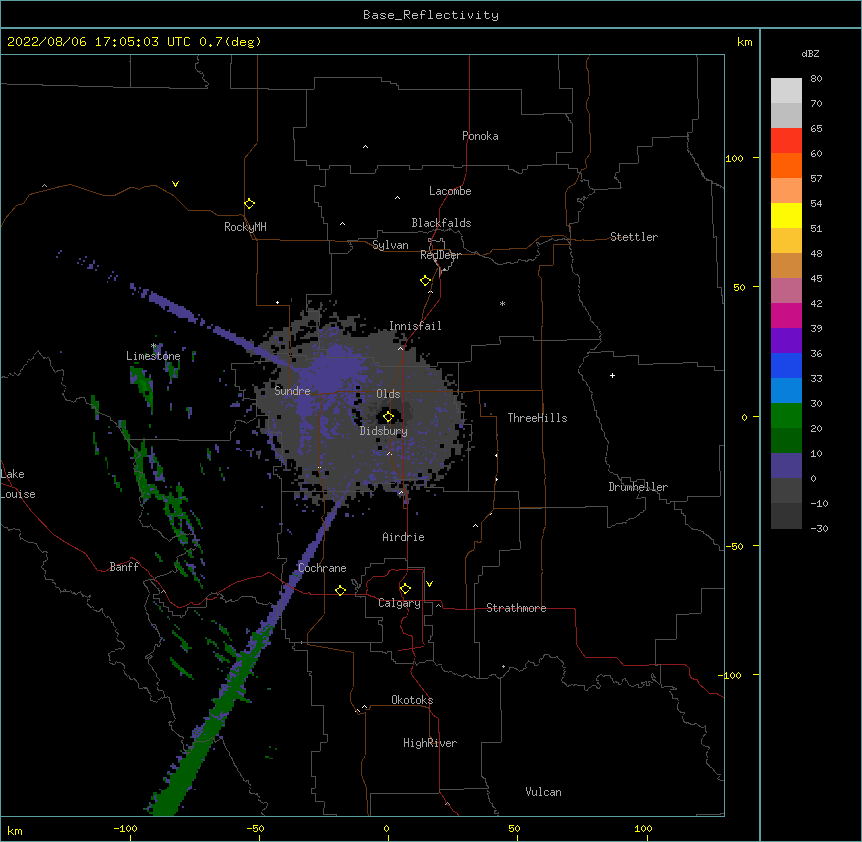Click the Sylvan label
Viewport: 862px width, 842px height.
390,245
